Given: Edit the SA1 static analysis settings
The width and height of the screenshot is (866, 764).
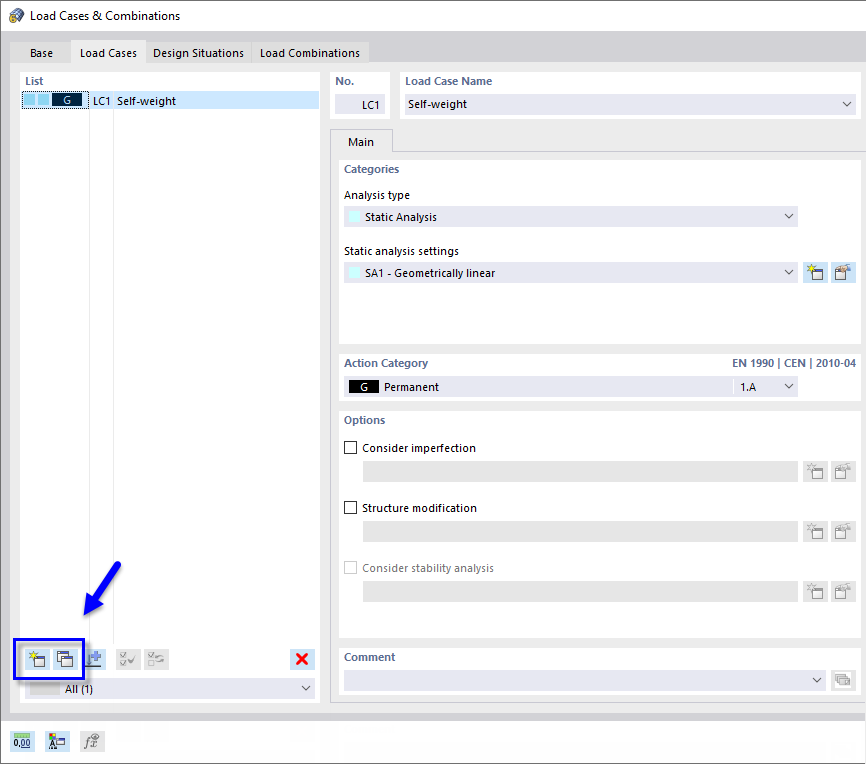Looking at the screenshot, I should pyautogui.click(x=842, y=272).
